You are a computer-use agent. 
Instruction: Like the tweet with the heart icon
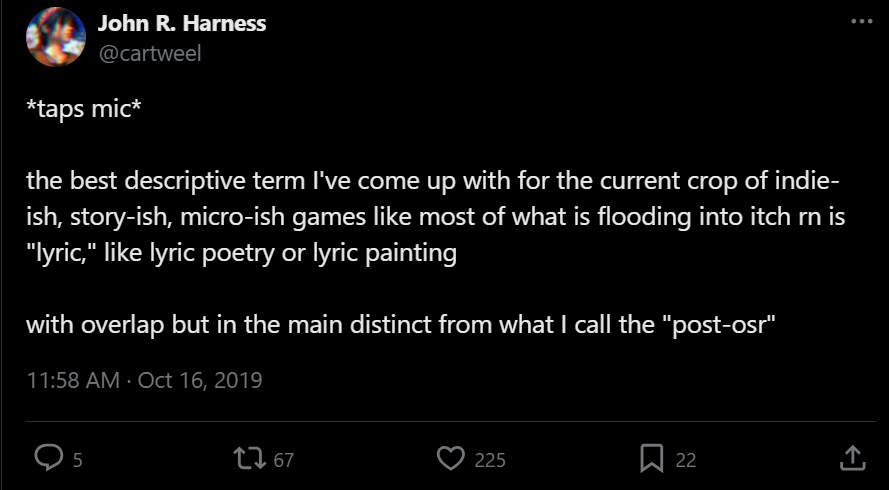coord(452,458)
